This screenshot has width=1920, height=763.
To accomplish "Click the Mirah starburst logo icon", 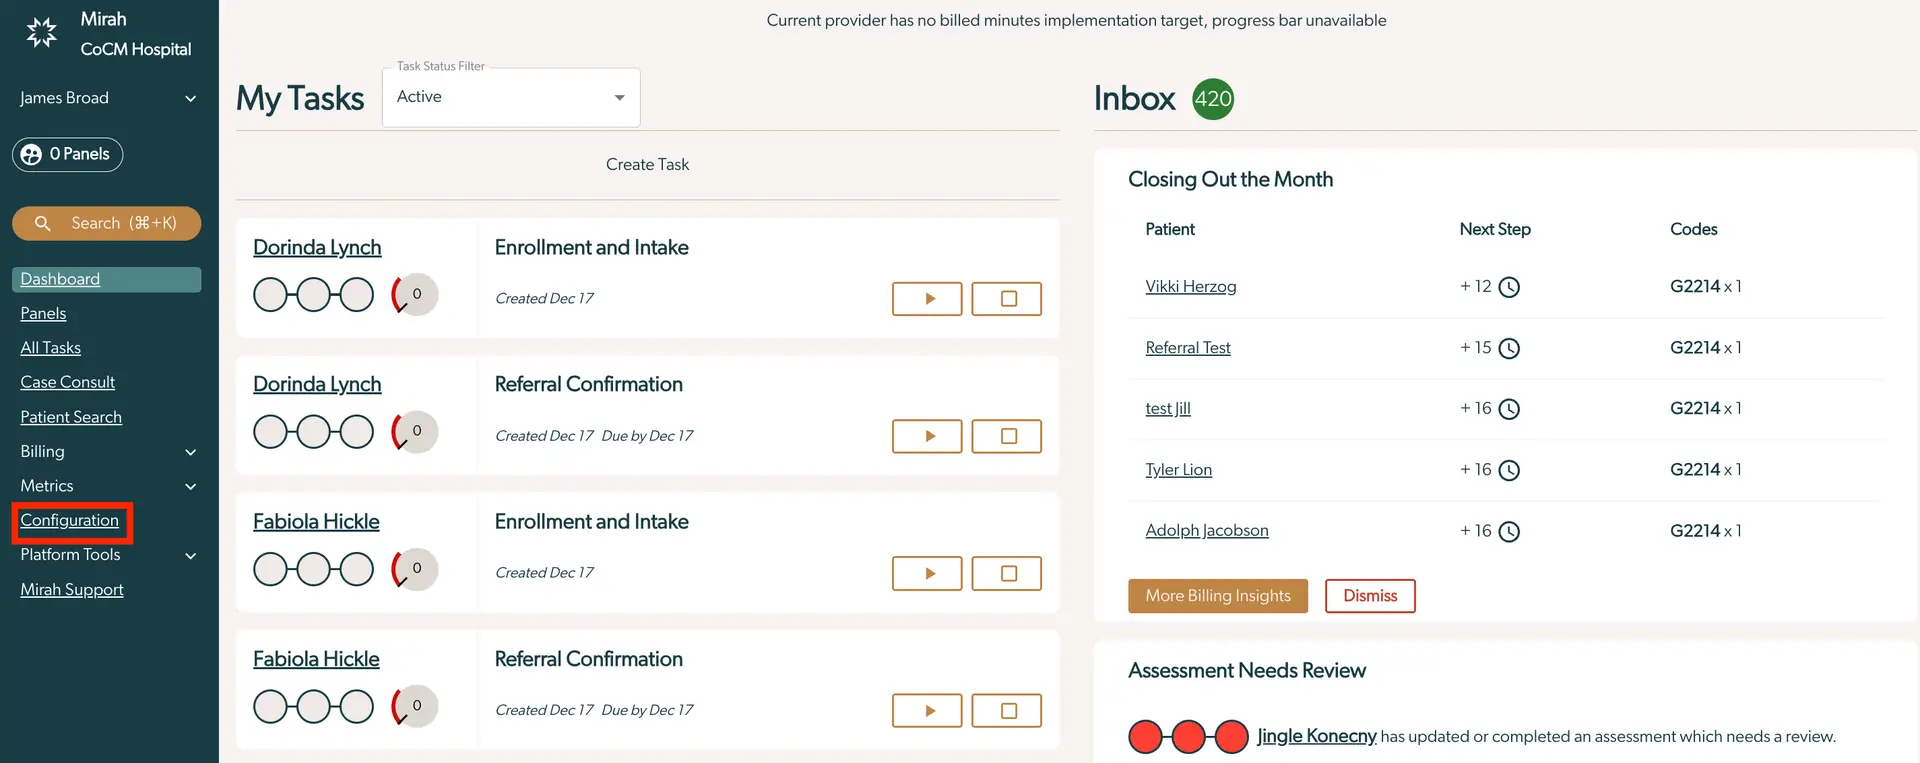I will coord(41,33).
